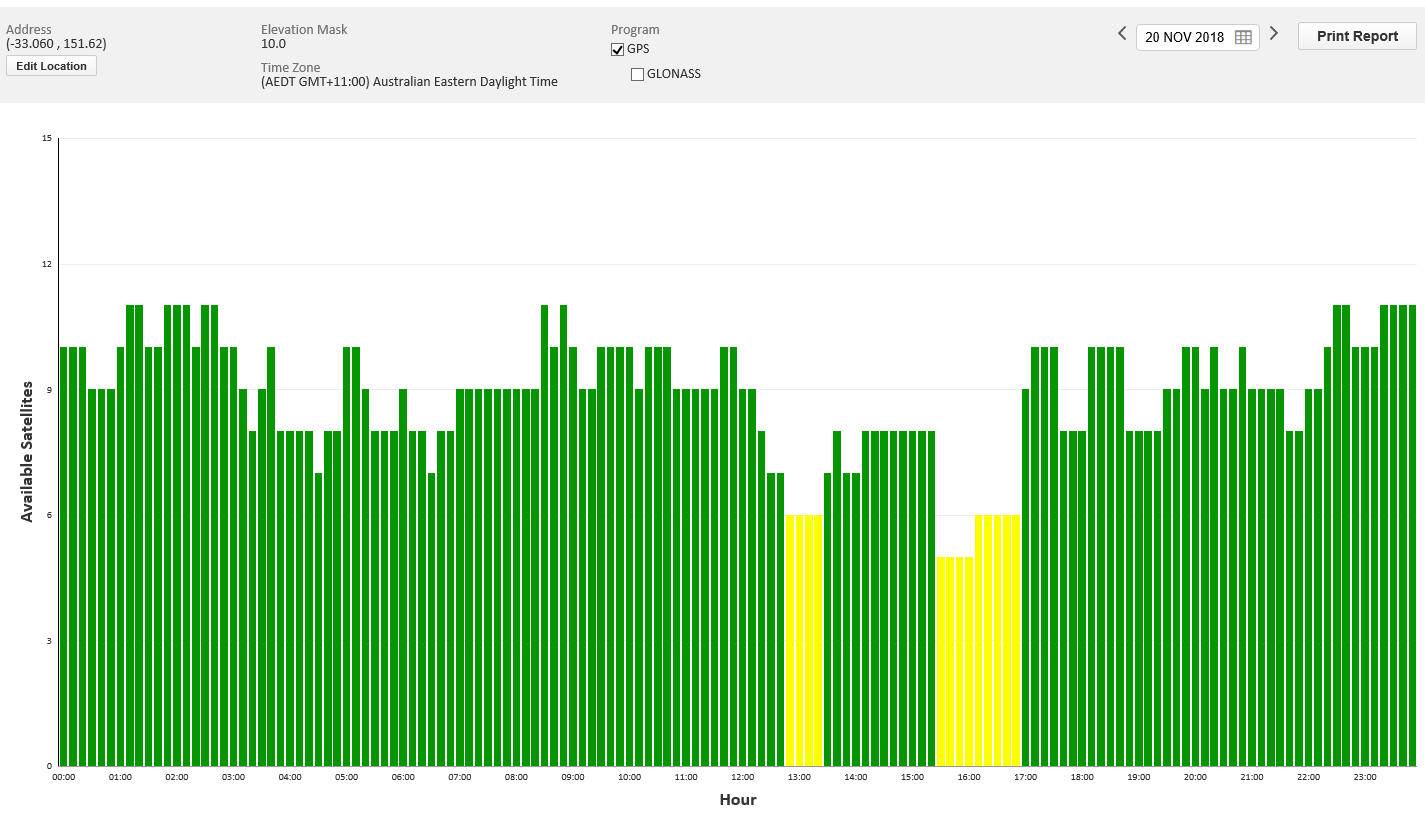The image size is (1425, 824).
Task: Enable the GLONASS program checkbox
Action: point(637,74)
